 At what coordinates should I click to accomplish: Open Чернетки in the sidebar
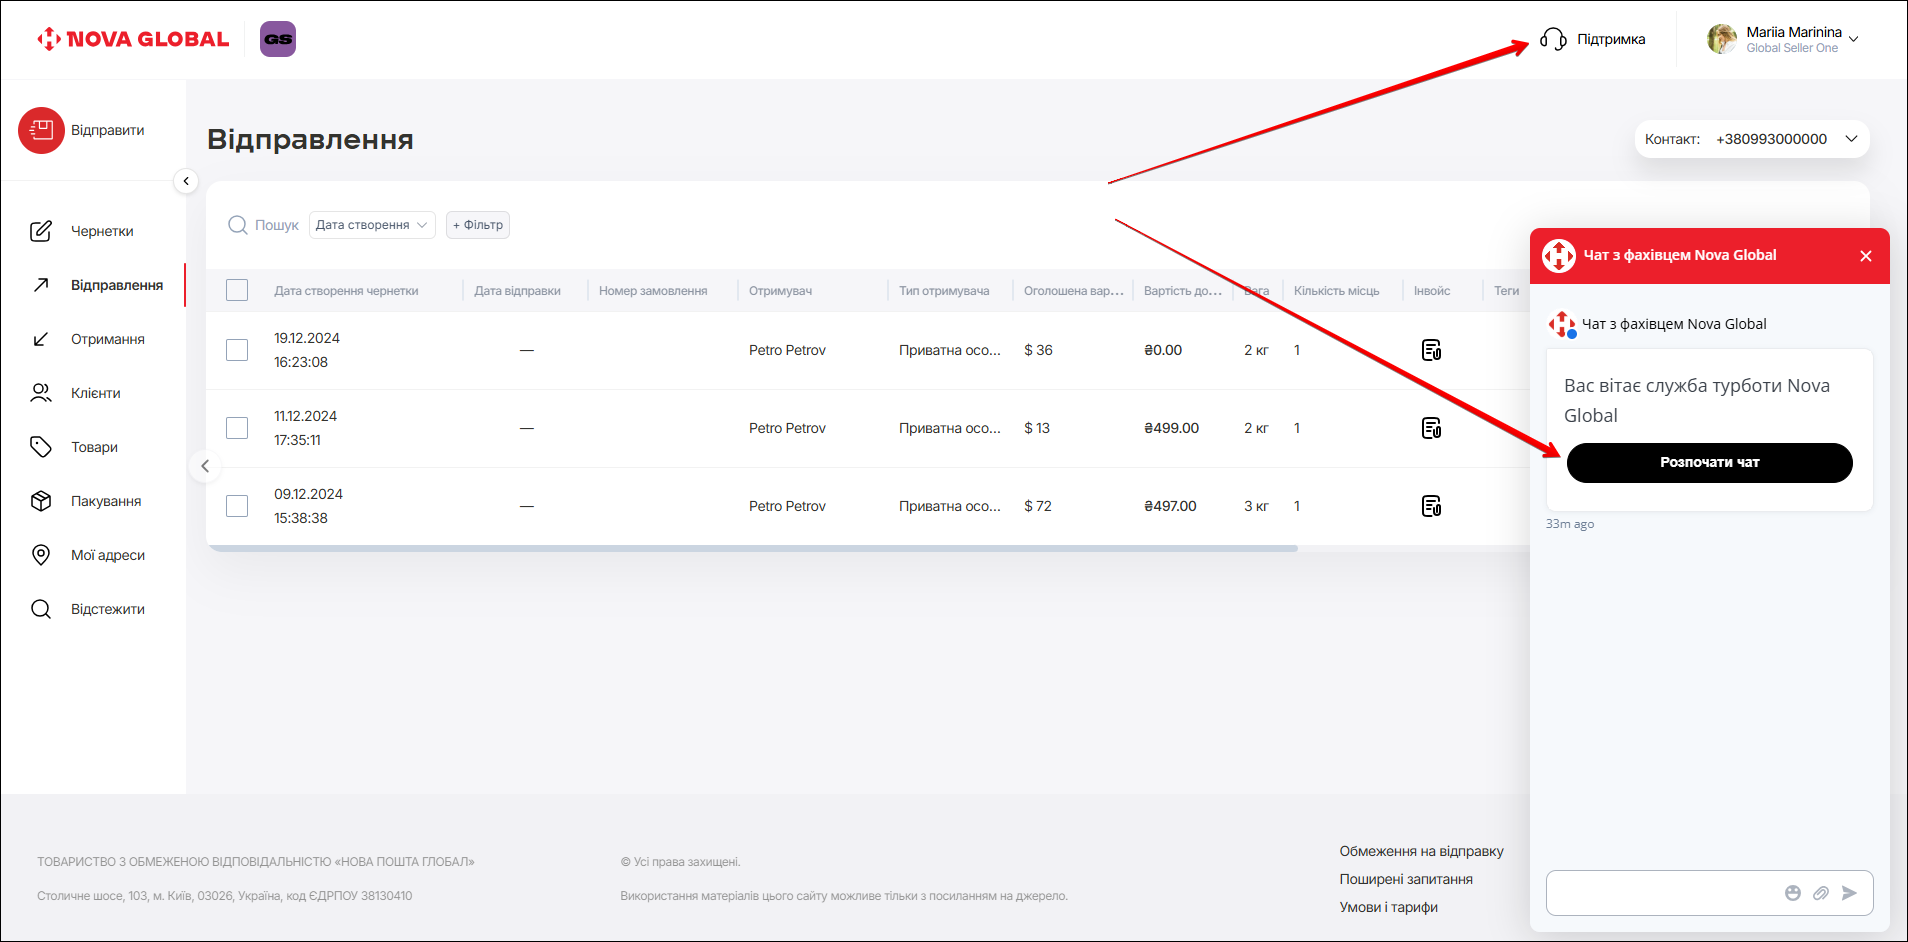[101, 231]
